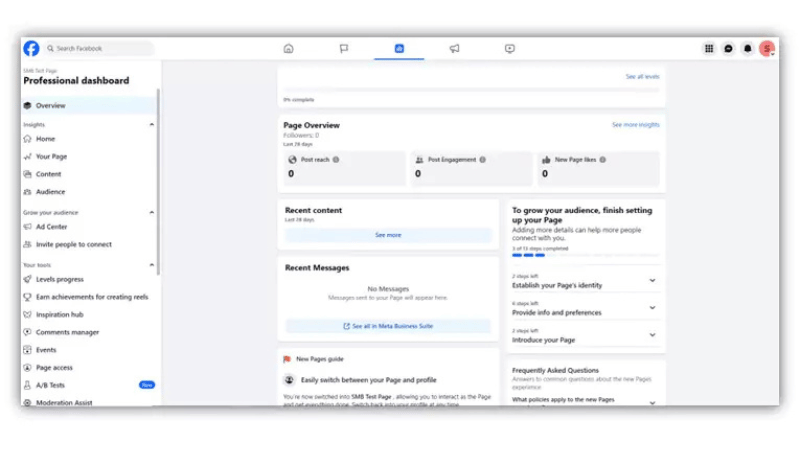Collapse the Grow your audience section

tap(152, 212)
